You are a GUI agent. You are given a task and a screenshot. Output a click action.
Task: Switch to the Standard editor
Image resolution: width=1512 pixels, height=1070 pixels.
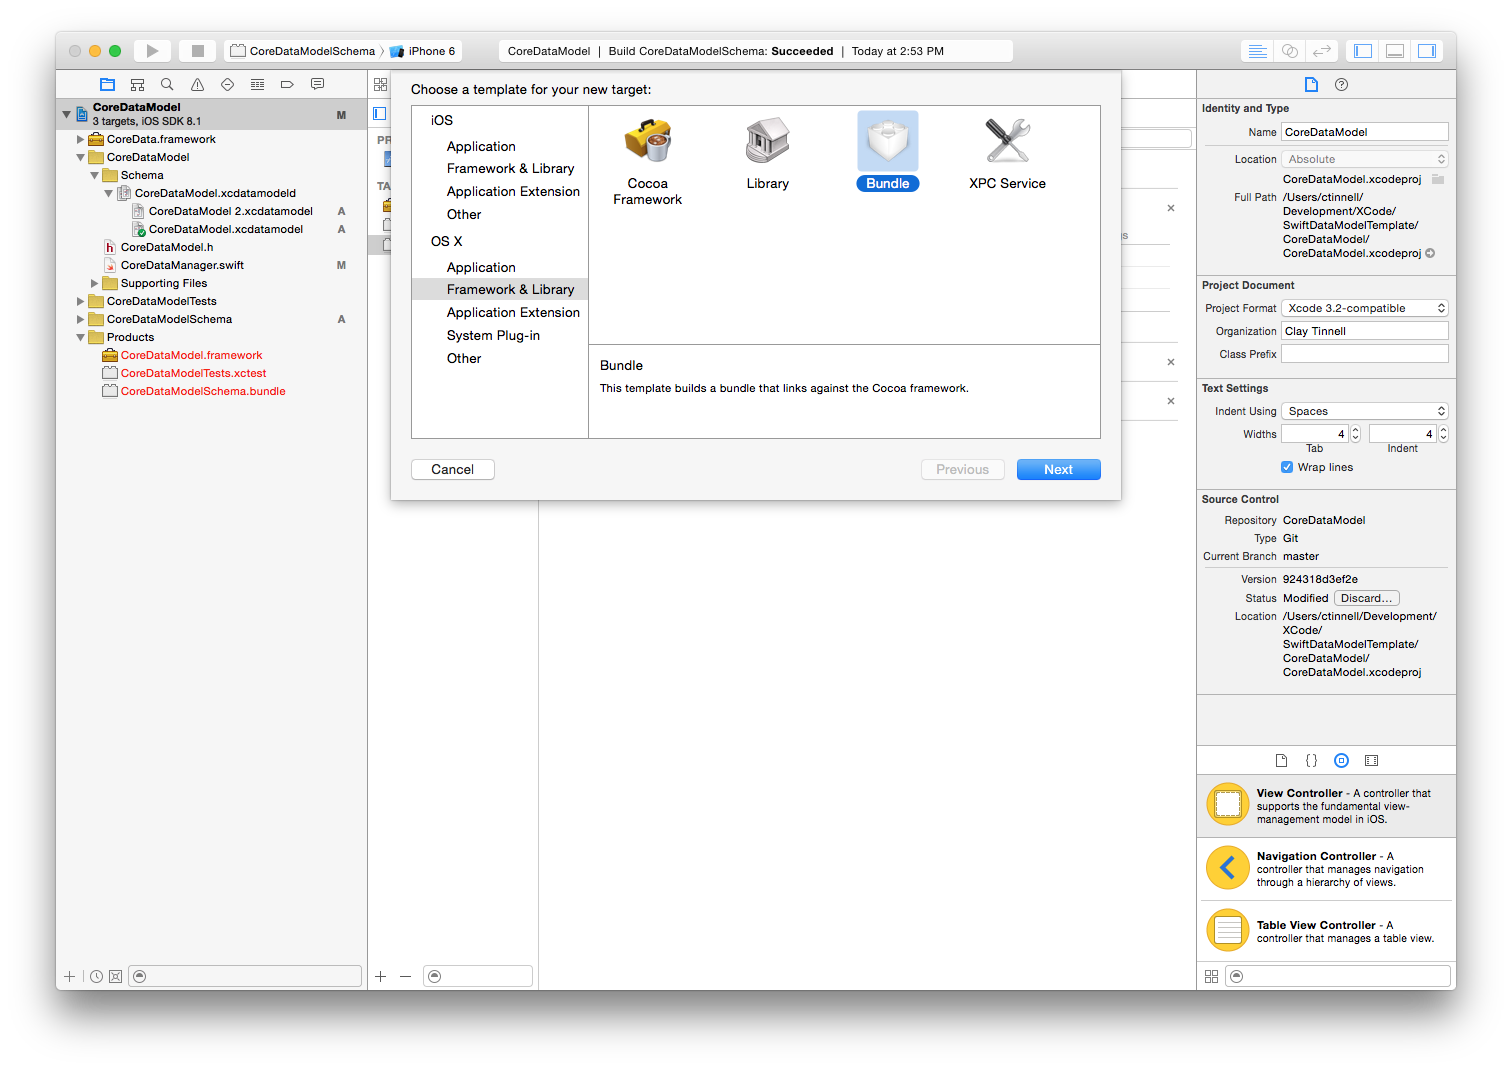point(1258,51)
